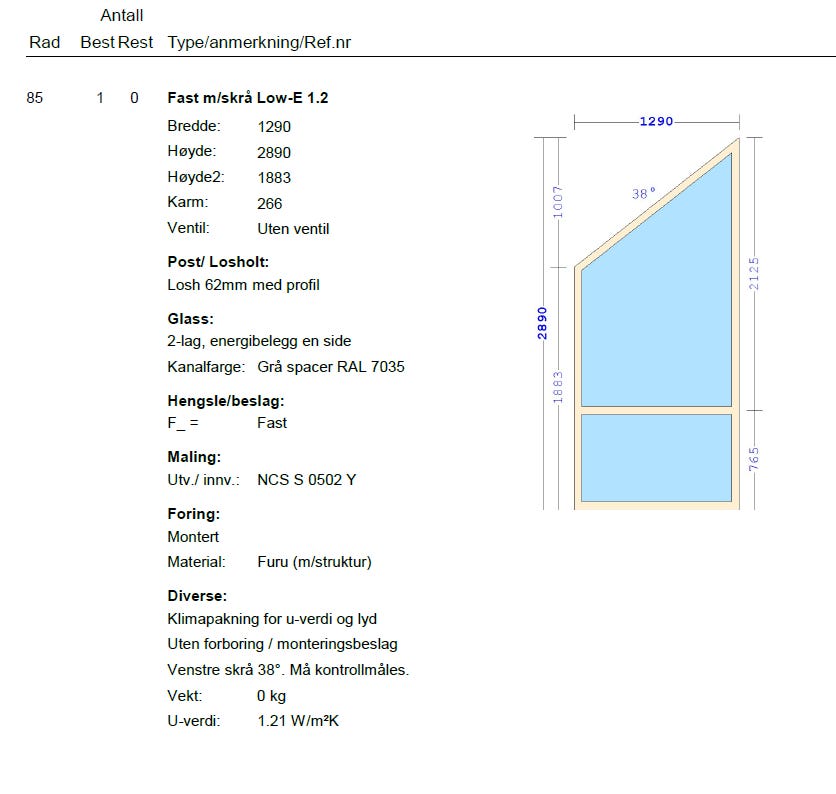
Task: Click the 1290 width dimension above drawing
Action: pos(656,121)
